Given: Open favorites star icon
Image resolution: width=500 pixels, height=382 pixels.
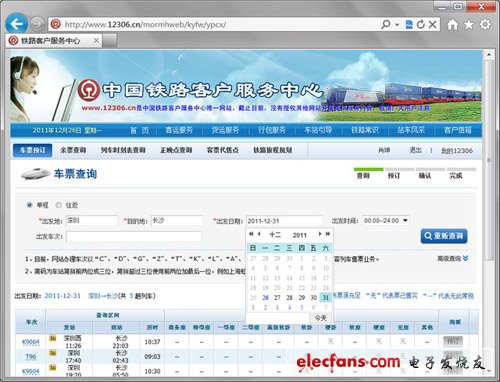Looking at the screenshot, I should pyautogui.click(x=469, y=24).
